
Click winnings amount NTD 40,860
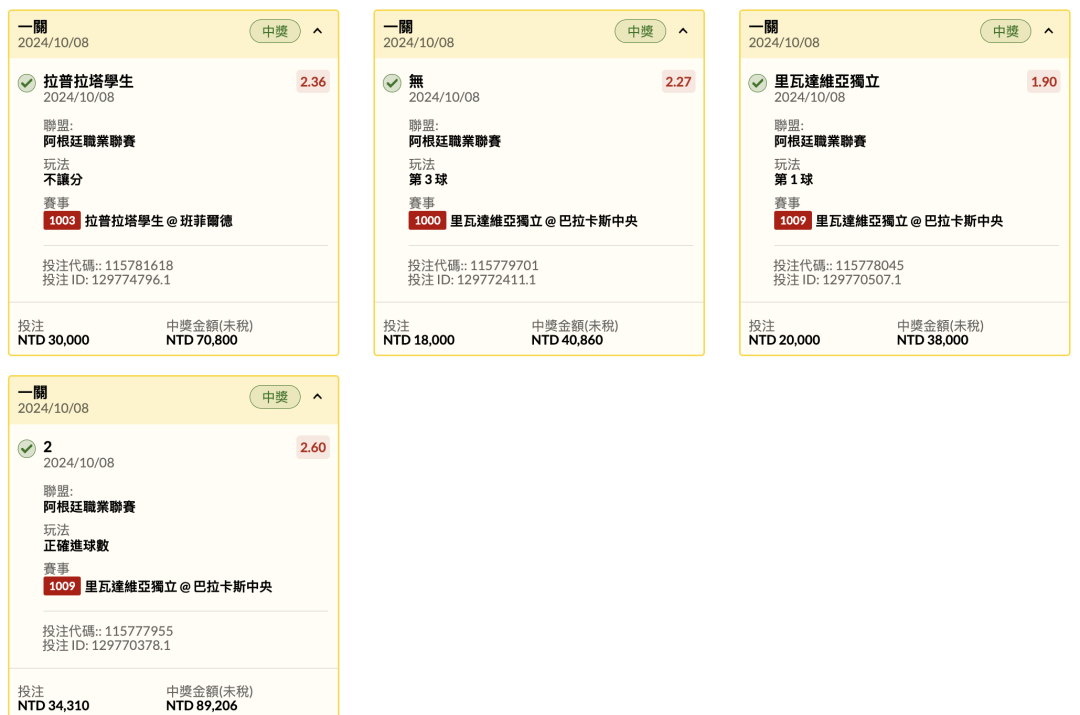(x=567, y=340)
